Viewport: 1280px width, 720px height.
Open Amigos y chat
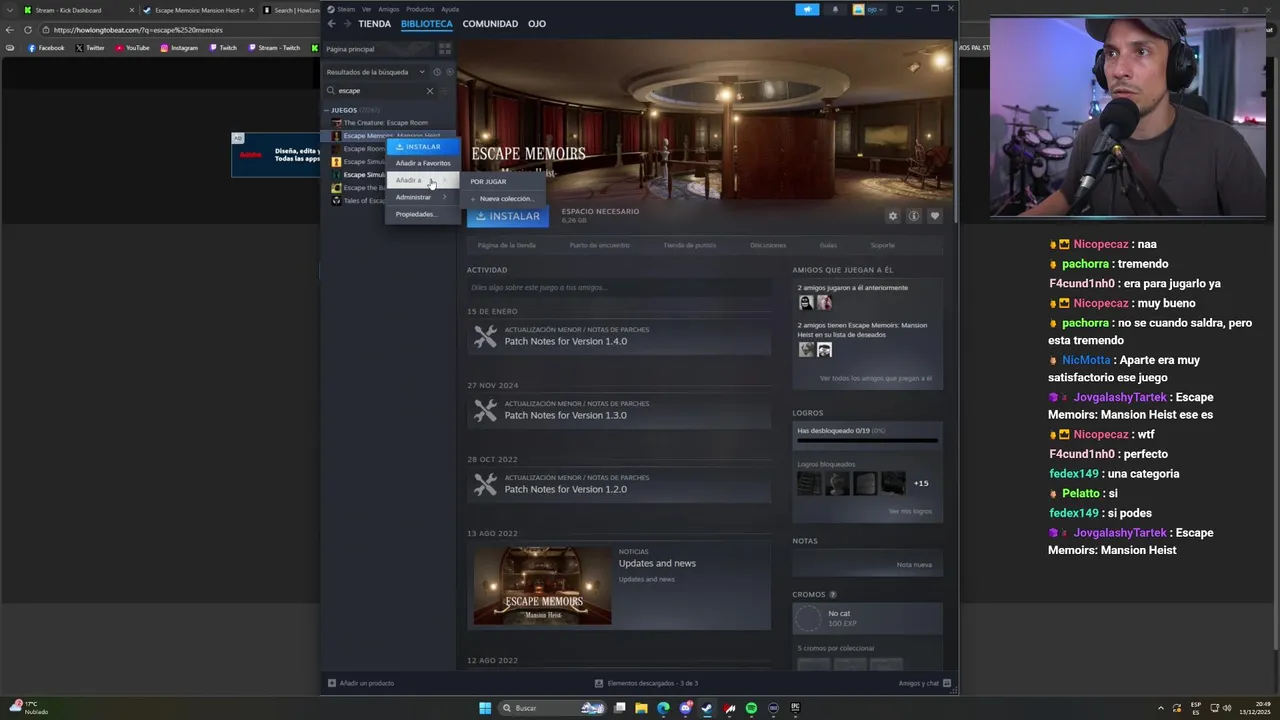pos(924,683)
